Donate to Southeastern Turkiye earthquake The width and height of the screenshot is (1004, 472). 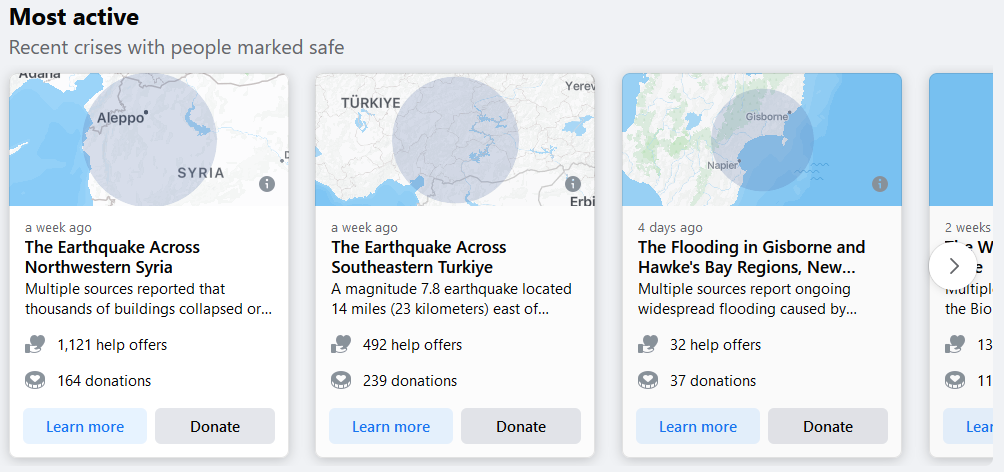pyautogui.click(x=521, y=426)
